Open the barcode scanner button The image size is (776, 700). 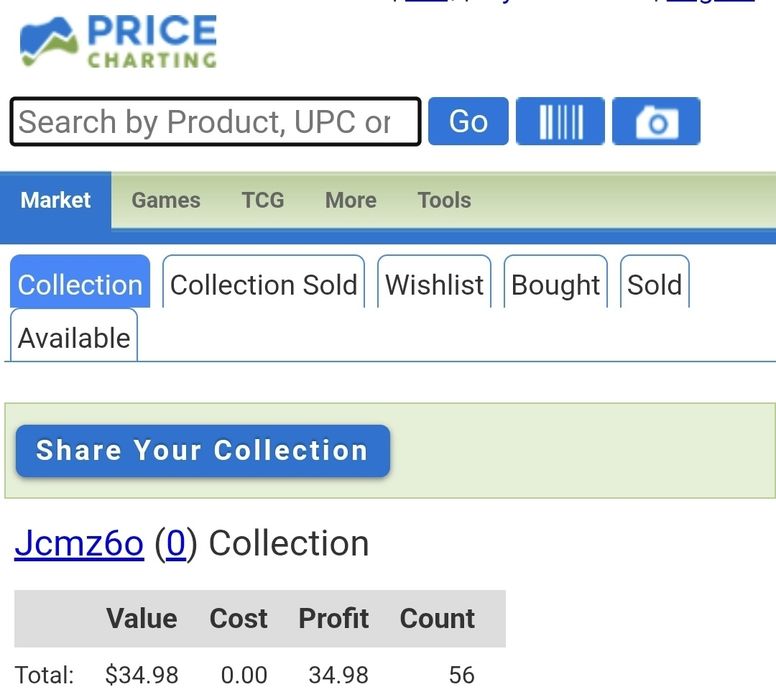560,121
